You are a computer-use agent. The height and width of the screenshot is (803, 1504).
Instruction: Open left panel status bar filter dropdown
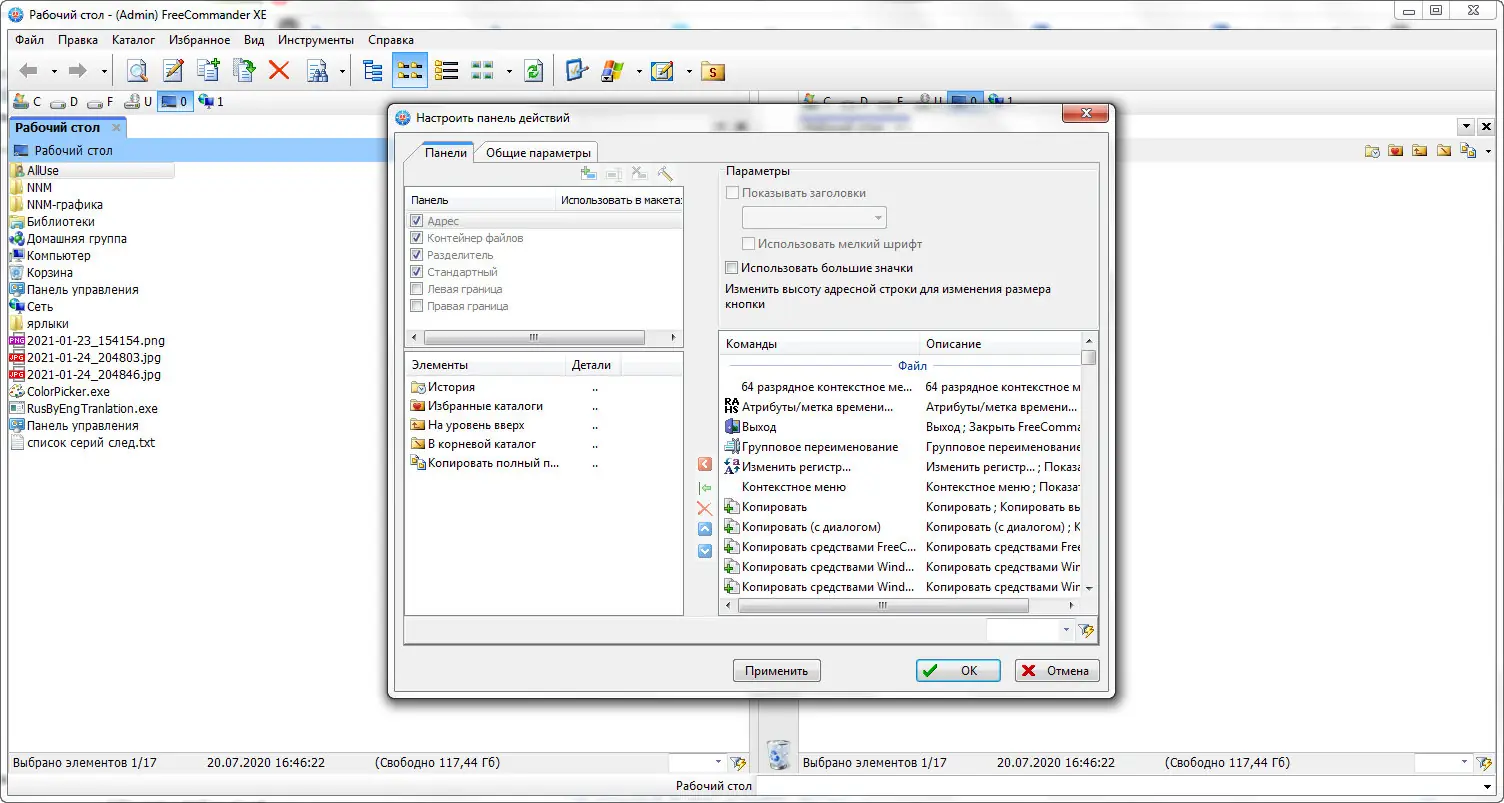point(718,763)
